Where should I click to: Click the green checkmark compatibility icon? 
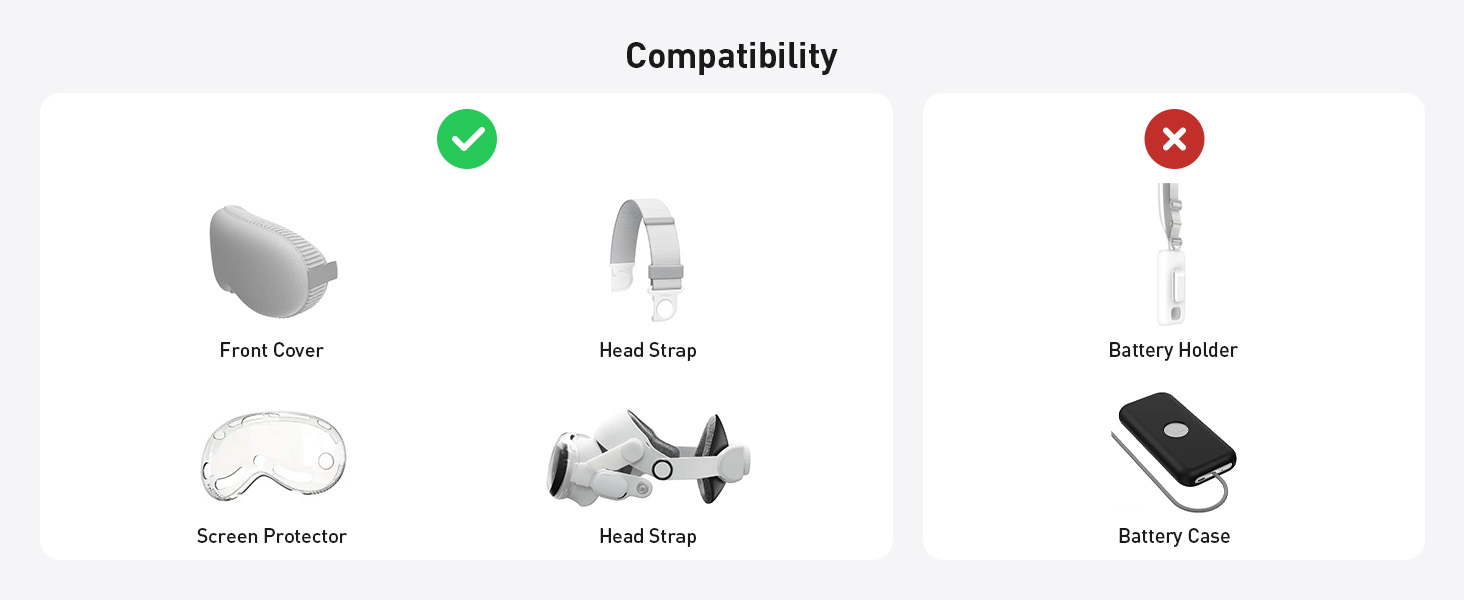[x=467, y=139]
